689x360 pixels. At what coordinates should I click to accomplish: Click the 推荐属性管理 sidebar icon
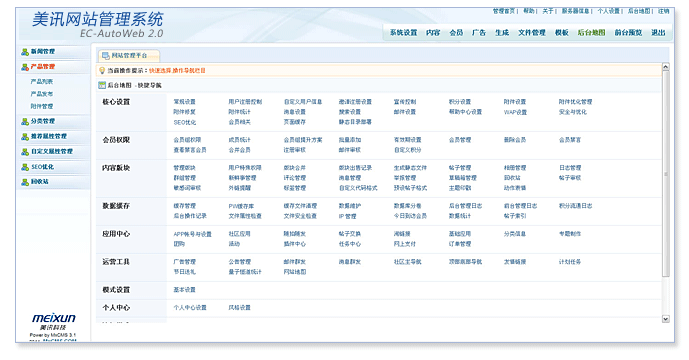point(25,137)
